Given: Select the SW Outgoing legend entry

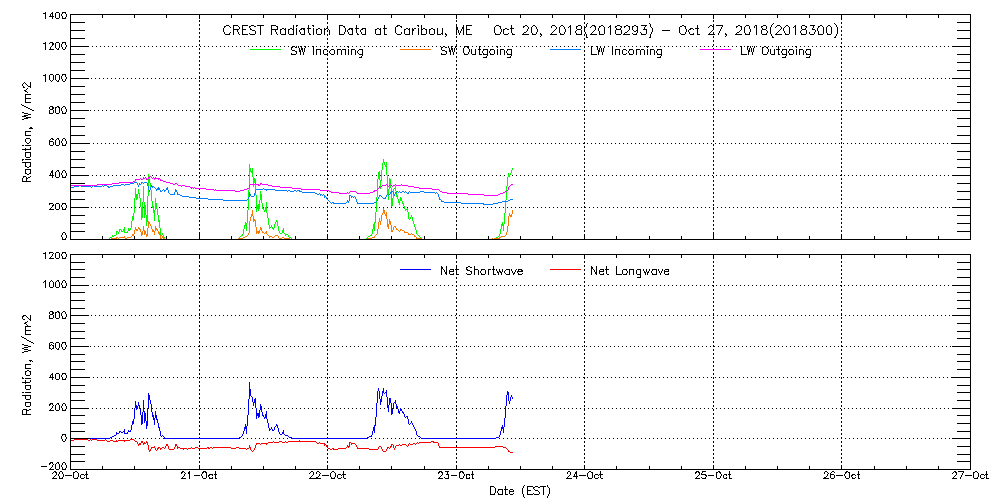Looking at the screenshot, I should click(476, 51).
